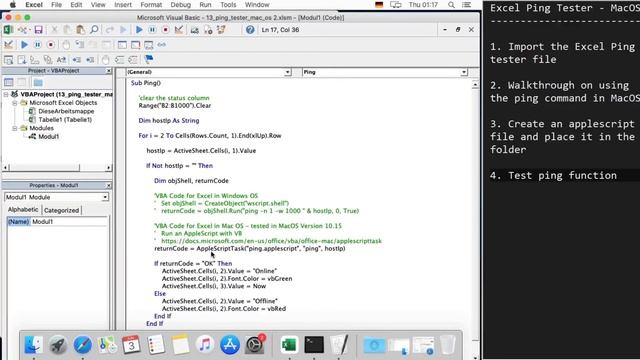Image resolution: width=640 pixels, height=360 pixels.
Task: Toggle Design Mode in the top toolbar
Action: coord(179,30)
